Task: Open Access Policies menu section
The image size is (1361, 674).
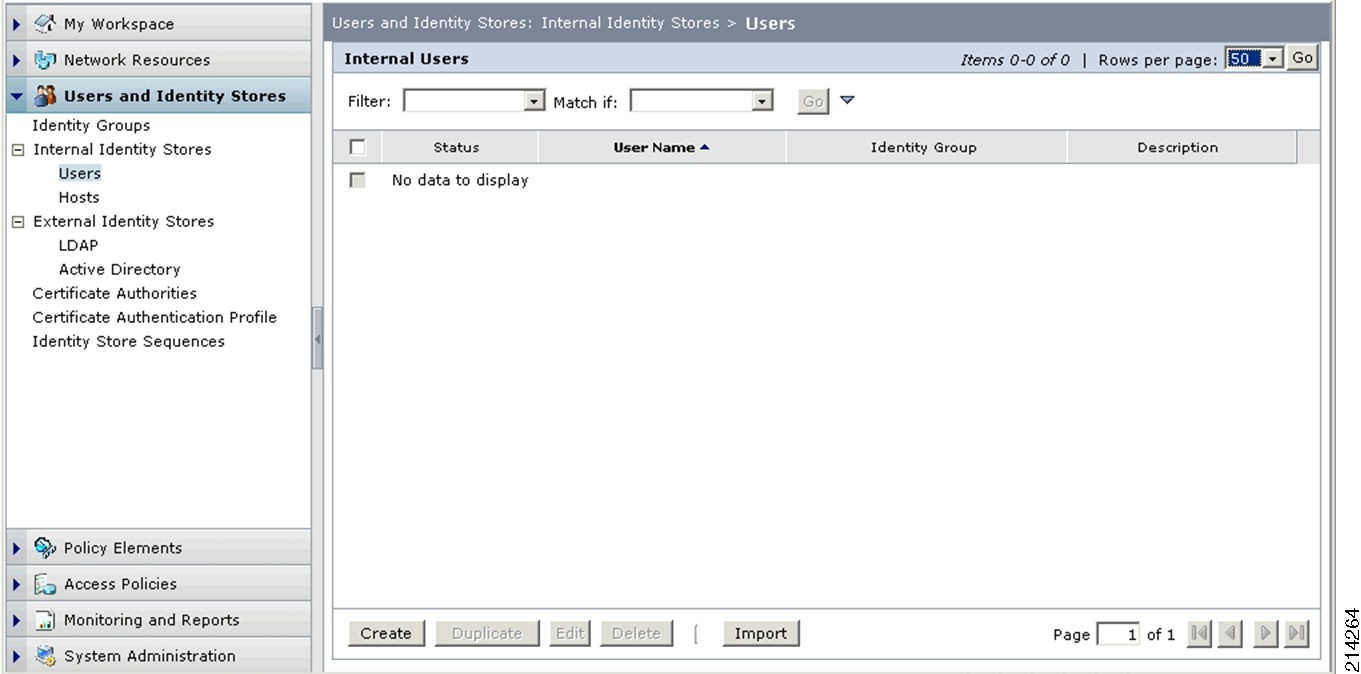Action: point(159,584)
